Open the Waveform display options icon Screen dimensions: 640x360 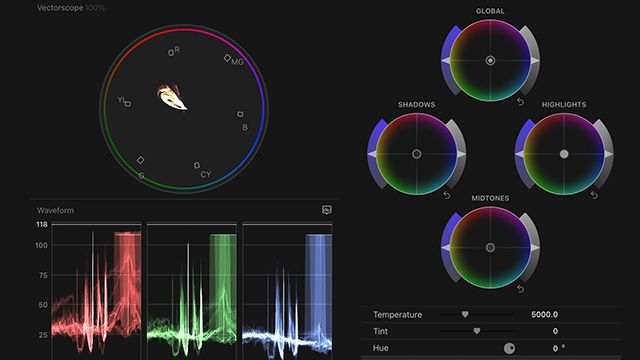(327, 210)
